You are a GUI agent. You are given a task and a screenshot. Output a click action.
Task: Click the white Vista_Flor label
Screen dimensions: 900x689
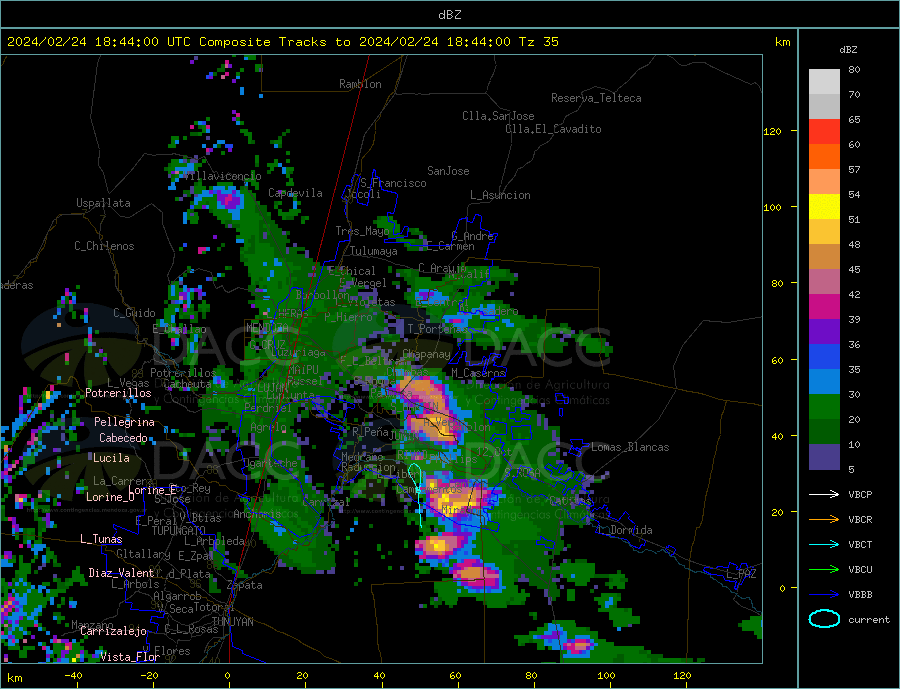pos(130,657)
